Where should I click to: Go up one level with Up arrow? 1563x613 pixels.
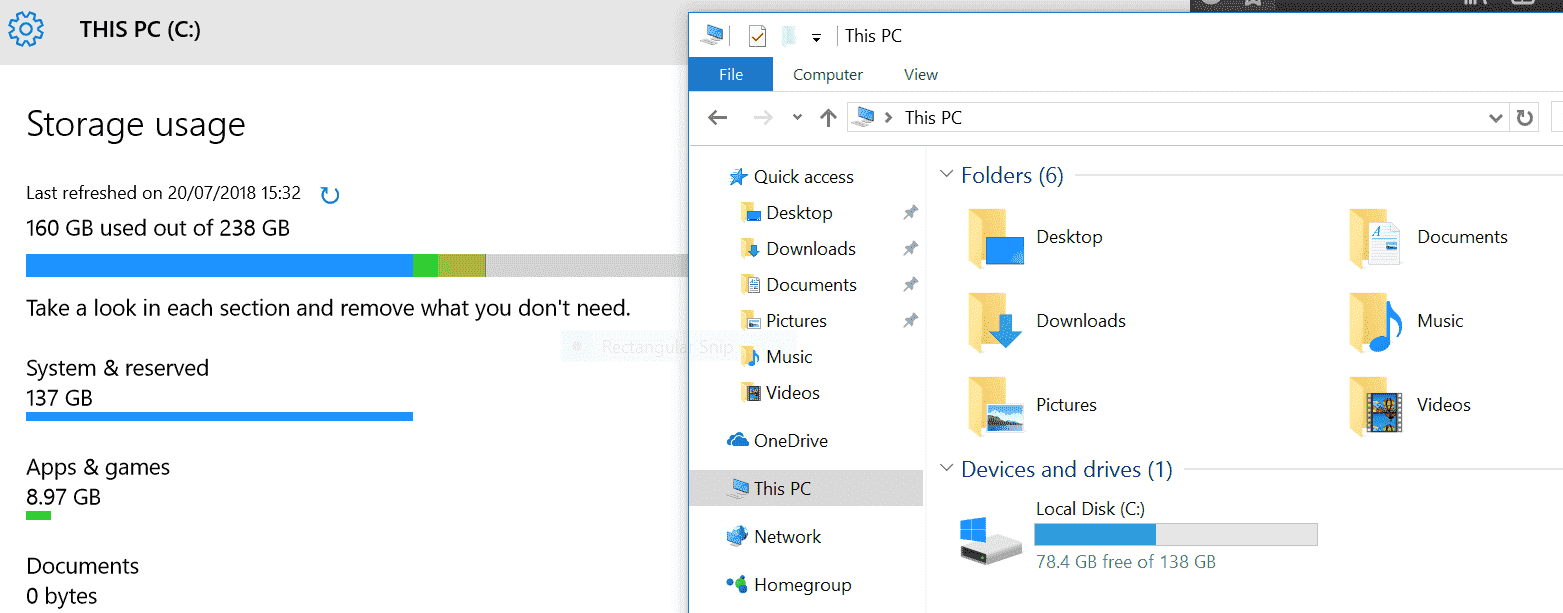pyautogui.click(x=828, y=118)
